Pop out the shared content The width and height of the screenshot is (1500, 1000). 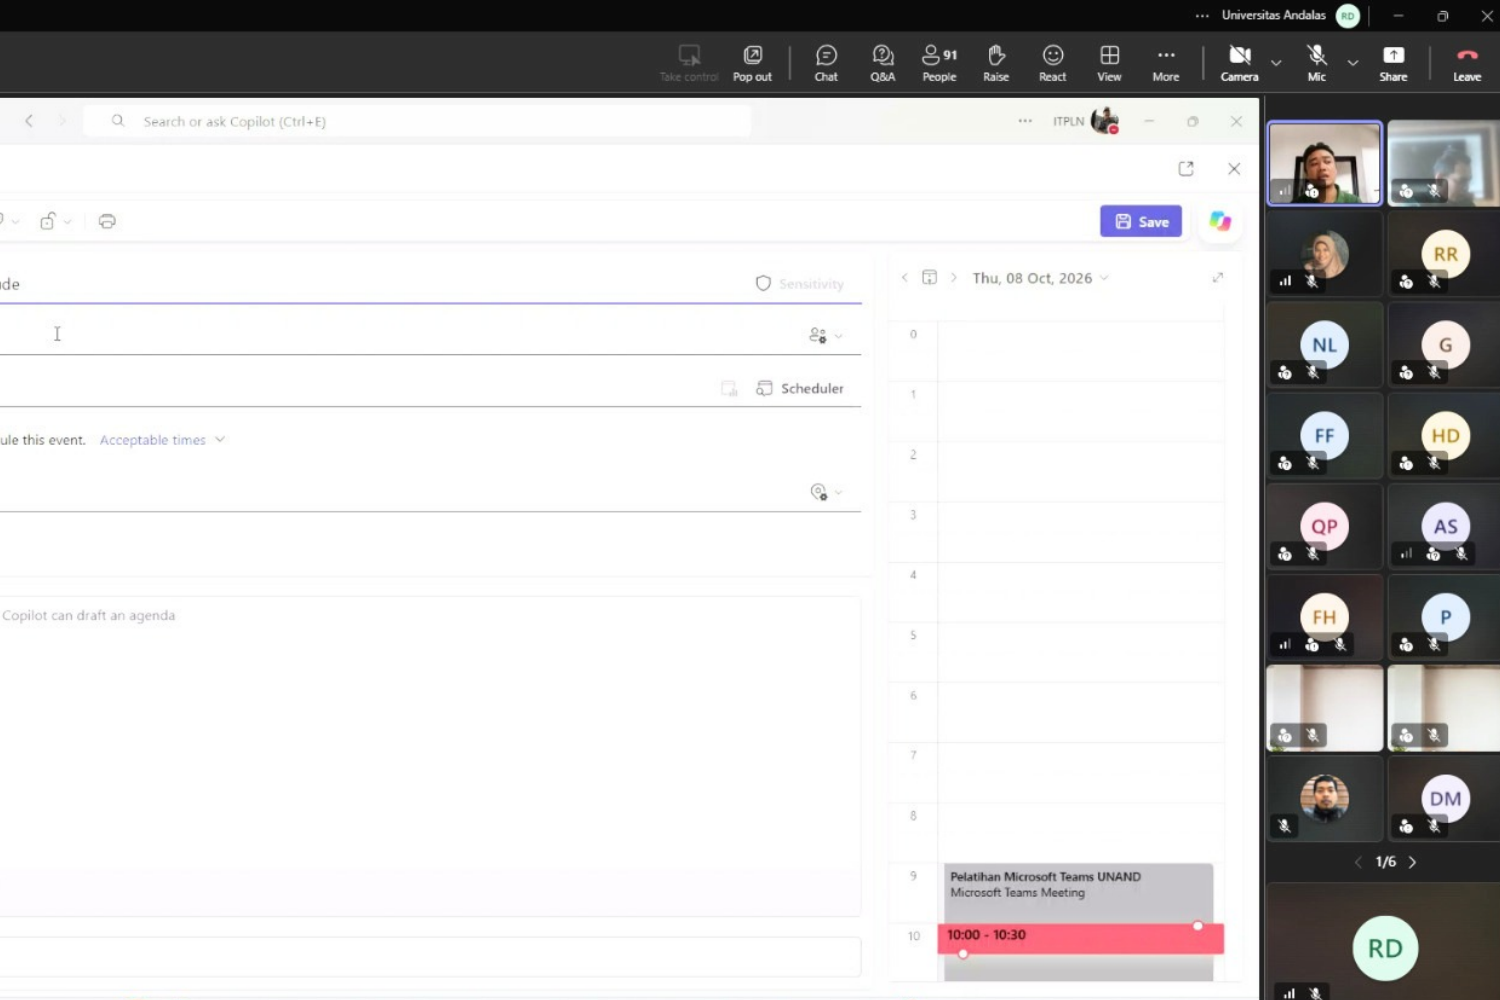(x=752, y=63)
